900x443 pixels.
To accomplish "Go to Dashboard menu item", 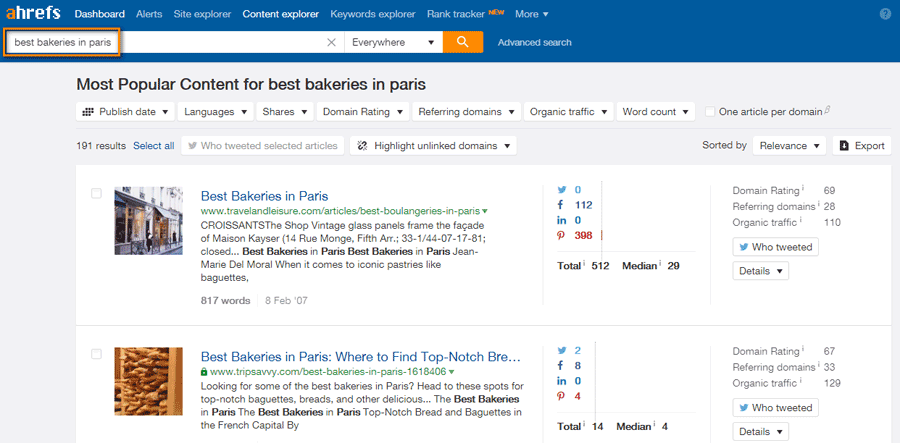I will [99, 14].
